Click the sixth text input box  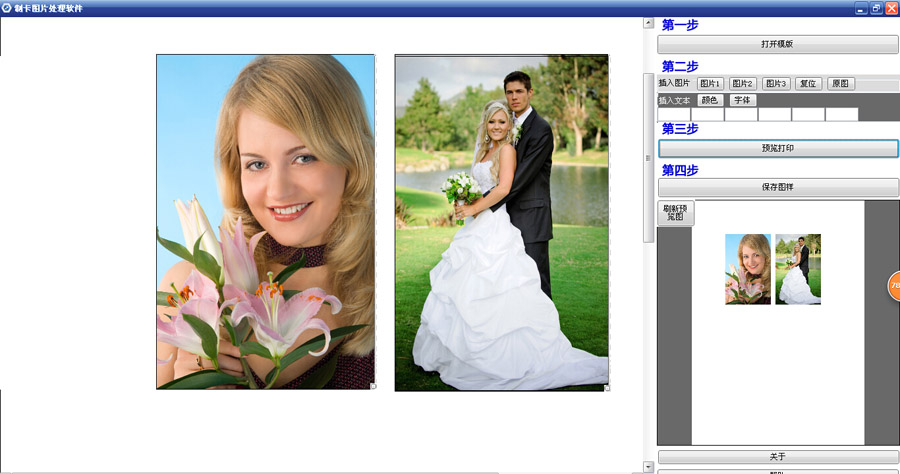tap(841, 114)
